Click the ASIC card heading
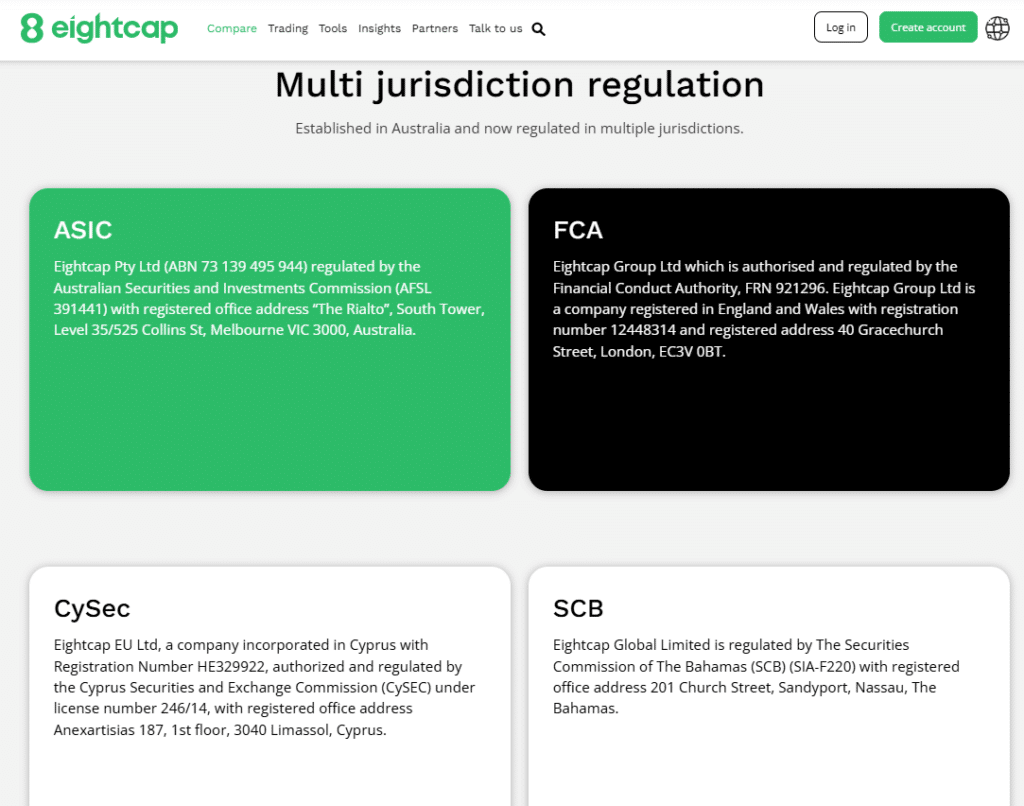Image resolution: width=1024 pixels, height=806 pixels. pyautogui.click(x=83, y=230)
